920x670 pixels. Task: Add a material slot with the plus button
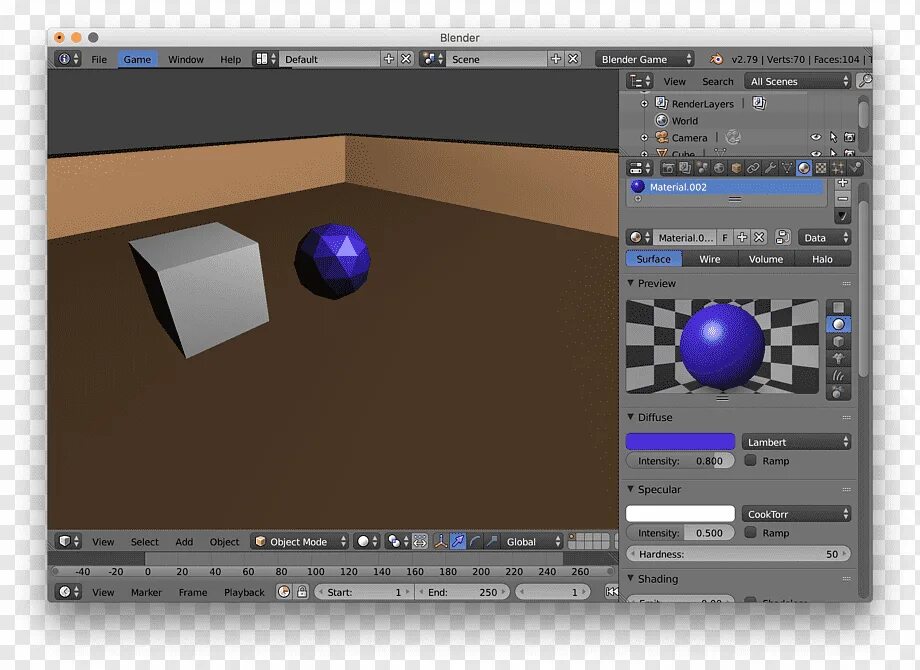(843, 183)
